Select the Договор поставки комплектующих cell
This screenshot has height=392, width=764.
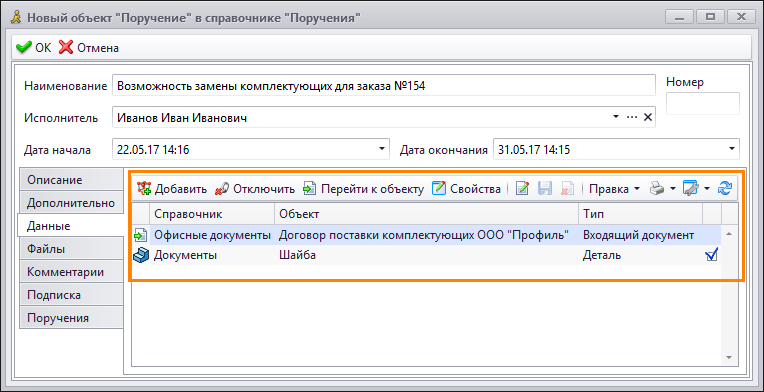tap(427, 235)
